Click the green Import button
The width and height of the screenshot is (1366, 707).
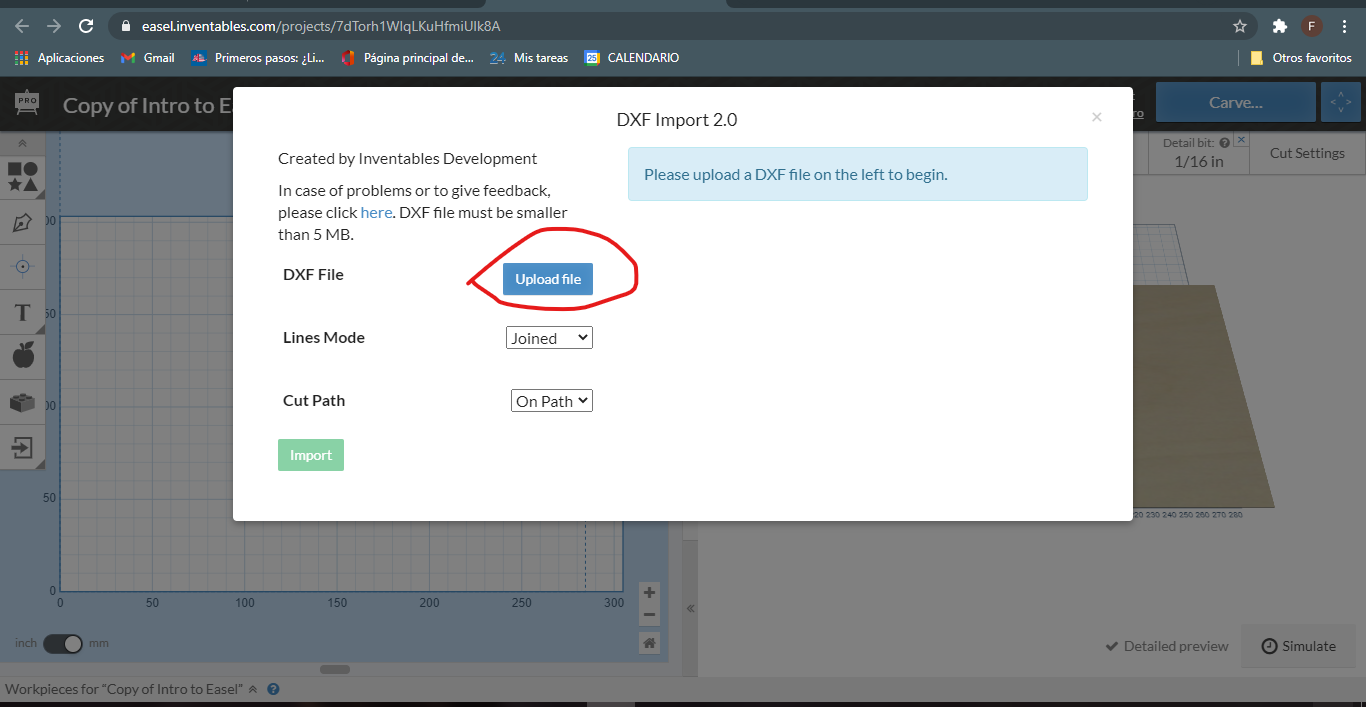(311, 455)
